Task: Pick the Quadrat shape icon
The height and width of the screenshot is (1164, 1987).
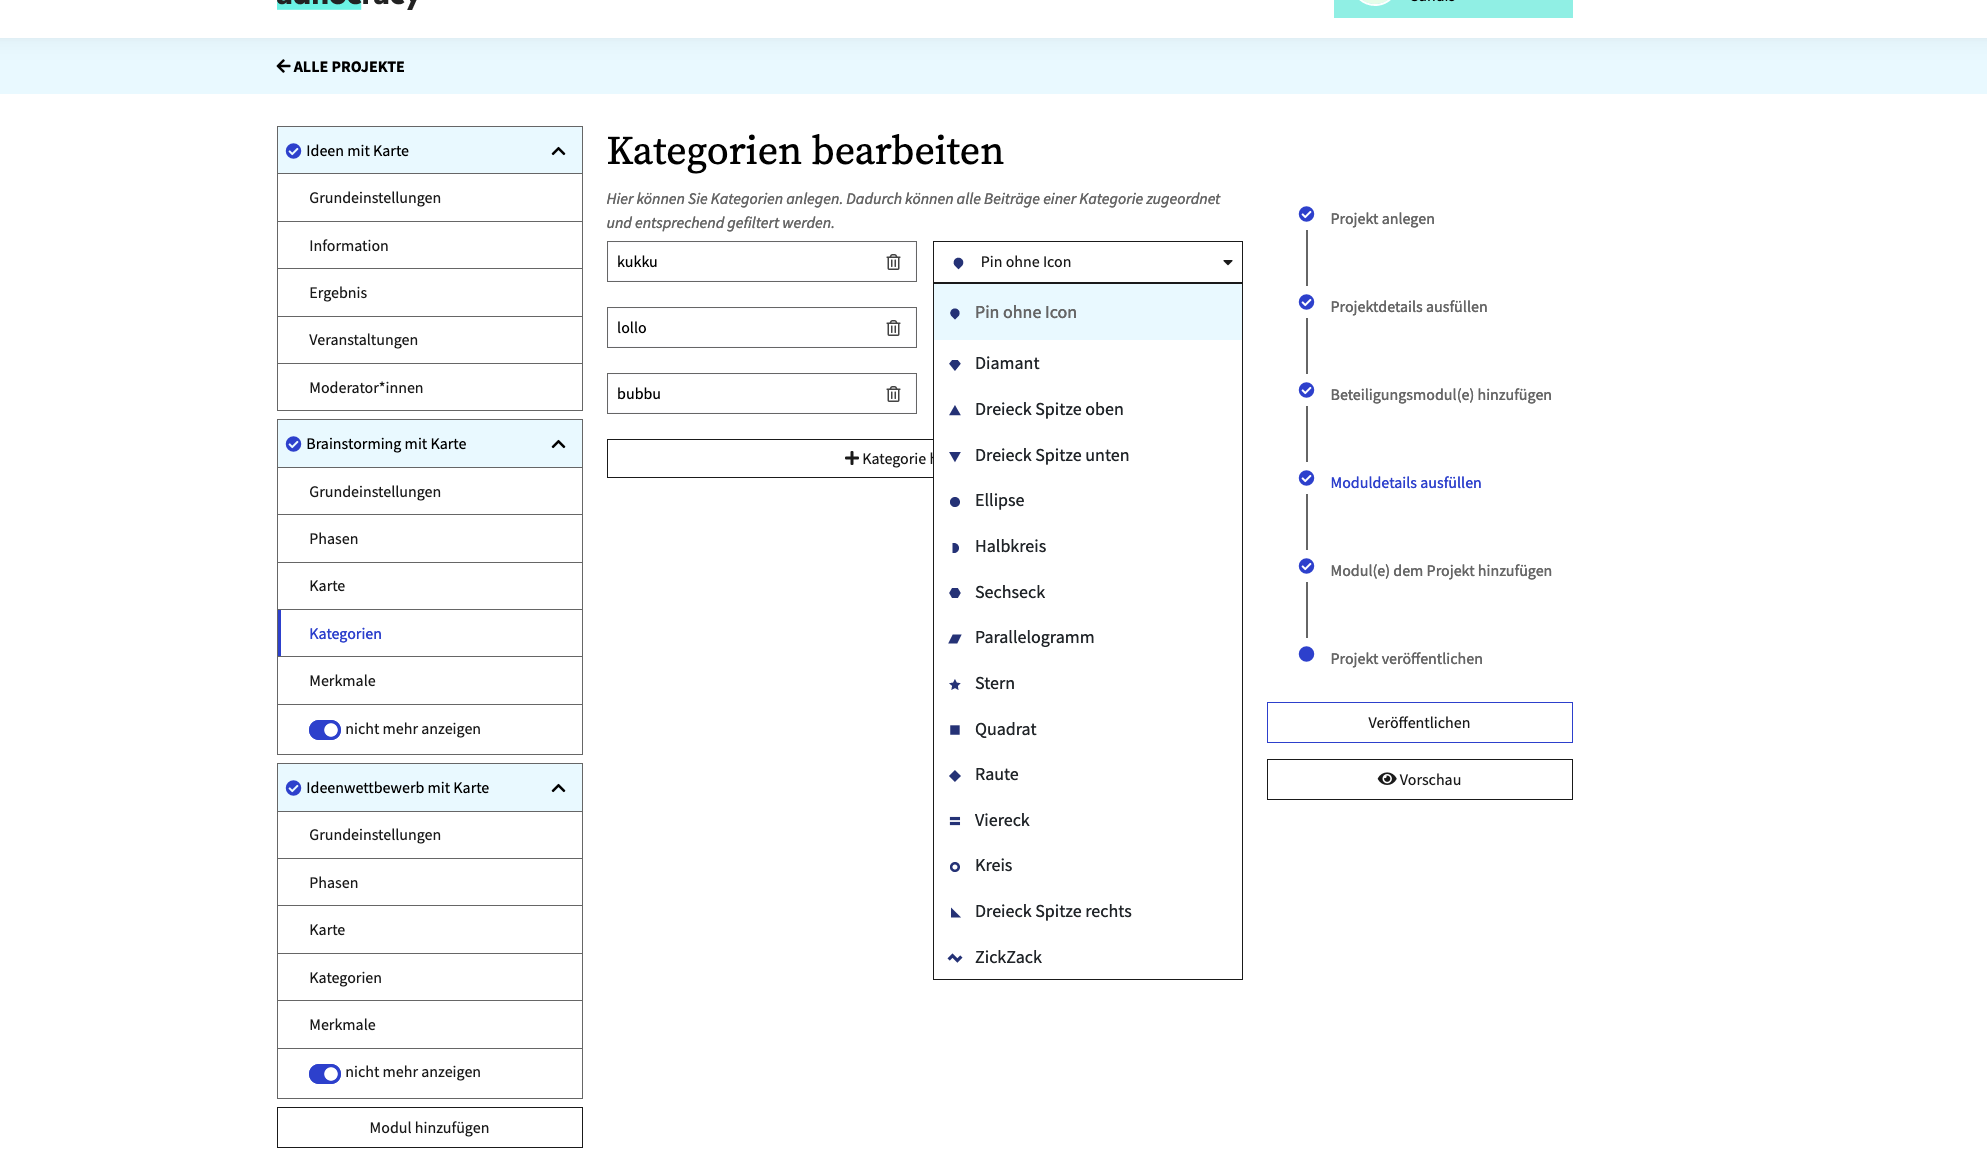Action: (1005, 729)
